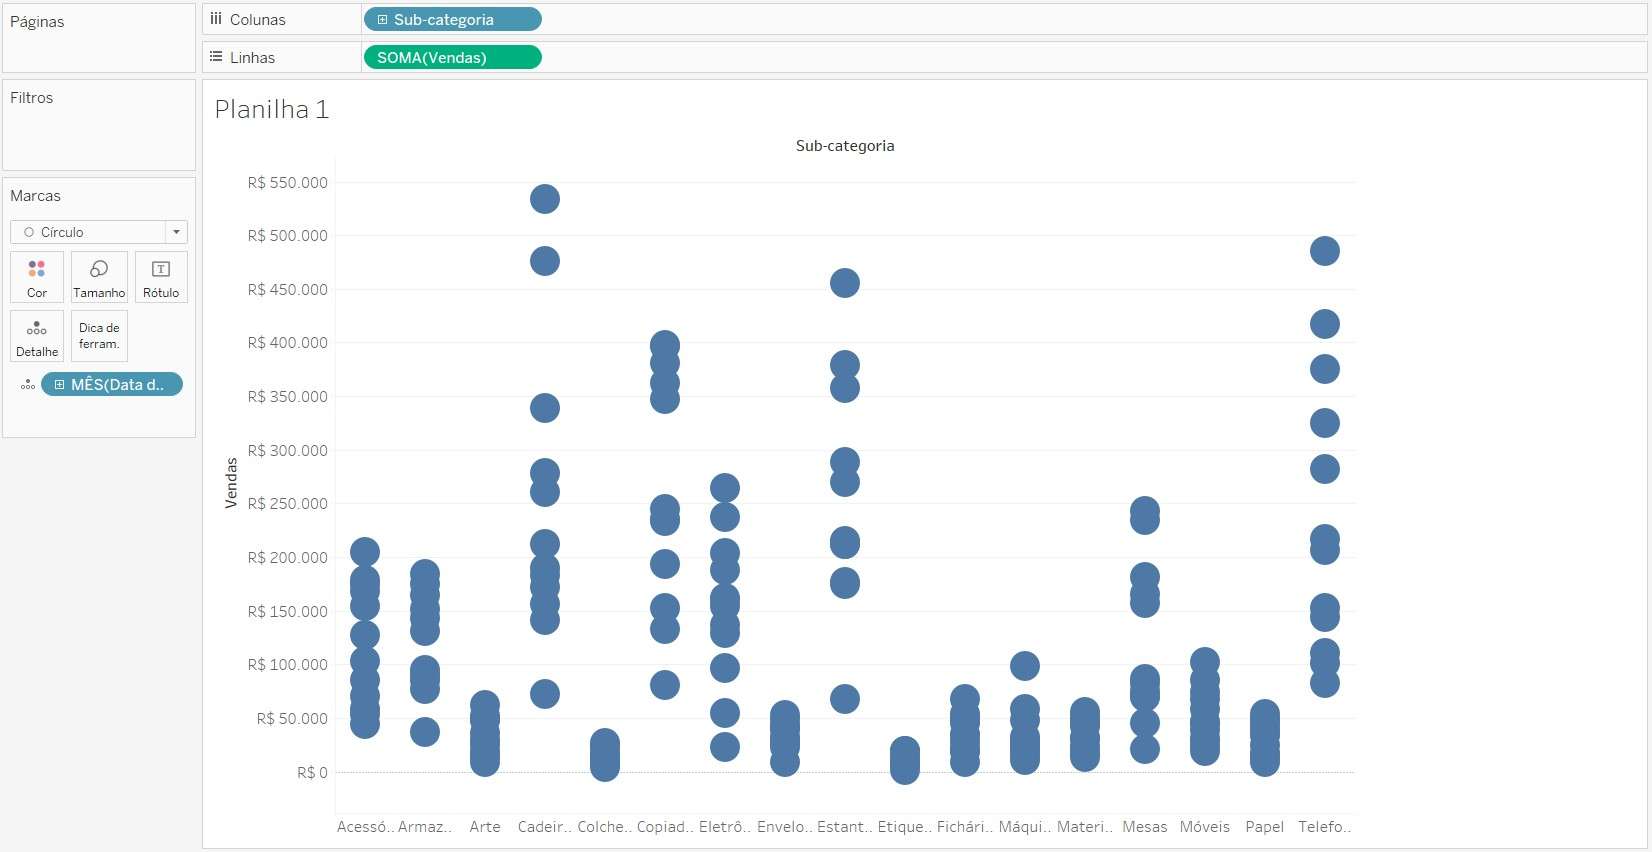This screenshot has width=1652, height=852.
Task: Click the Sub-categoria header above chart
Action: pos(845,146)
